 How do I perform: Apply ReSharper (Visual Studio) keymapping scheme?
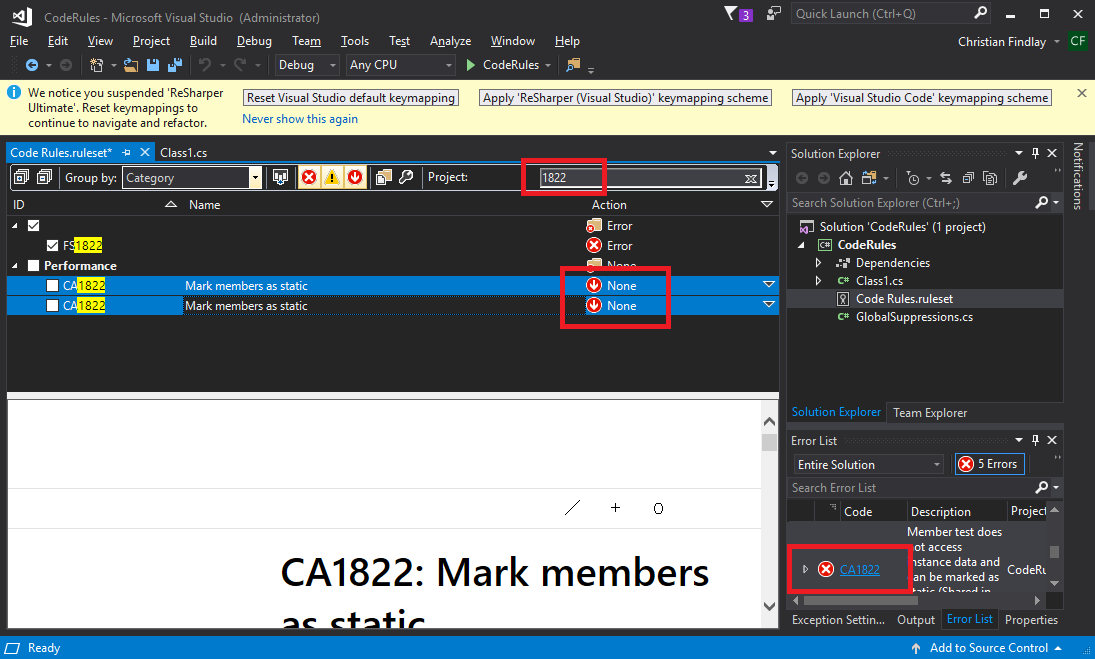(626, 98)
